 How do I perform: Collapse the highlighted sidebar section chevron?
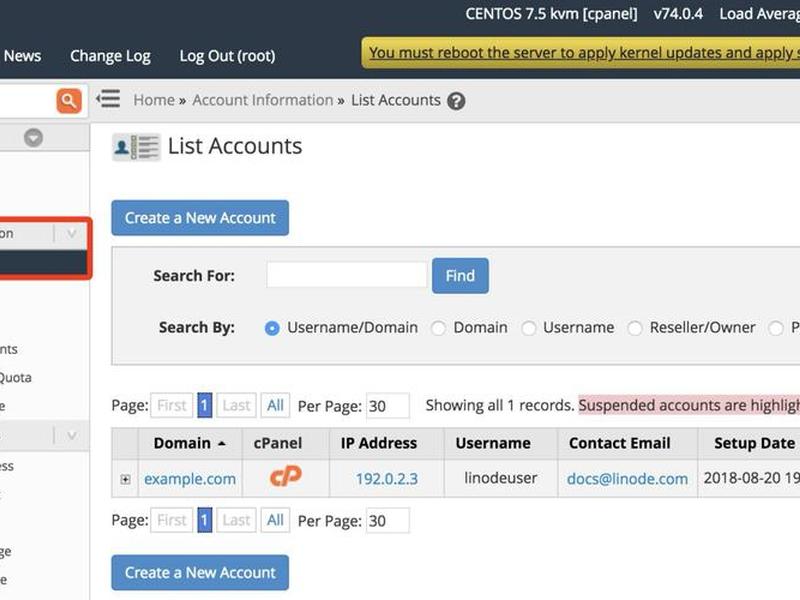coord(71,234)
